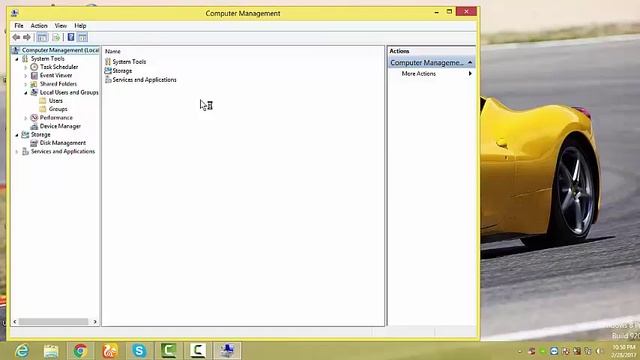Expand the Event Viewer tree node
The width and height of the screenshot is (640, 360).
coord(26,76)
